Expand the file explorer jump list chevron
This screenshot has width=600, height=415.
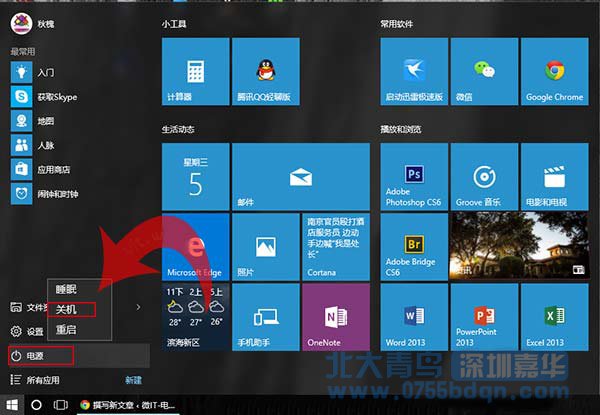[139, 307]
